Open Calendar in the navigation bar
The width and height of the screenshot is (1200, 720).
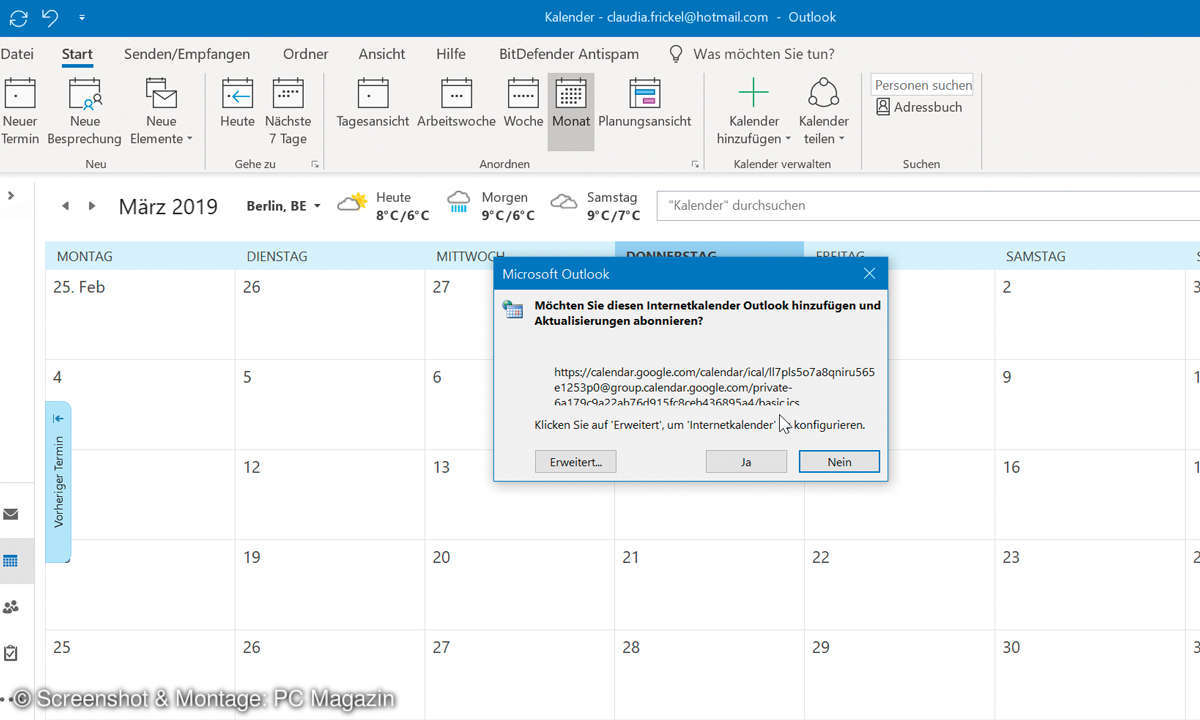11,561
